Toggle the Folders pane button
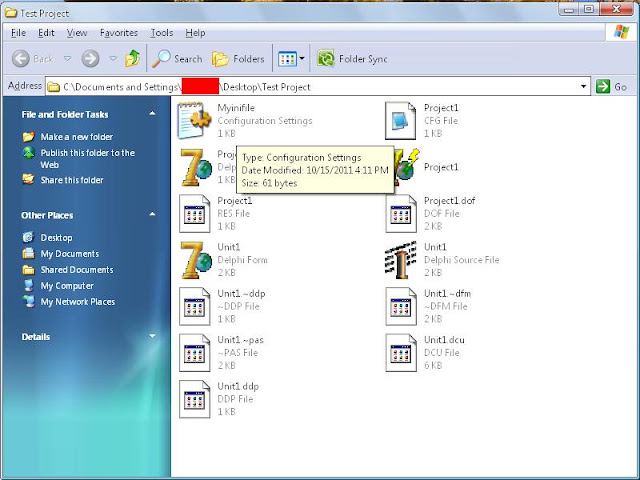The image size is (640, 480). [238, 59]
